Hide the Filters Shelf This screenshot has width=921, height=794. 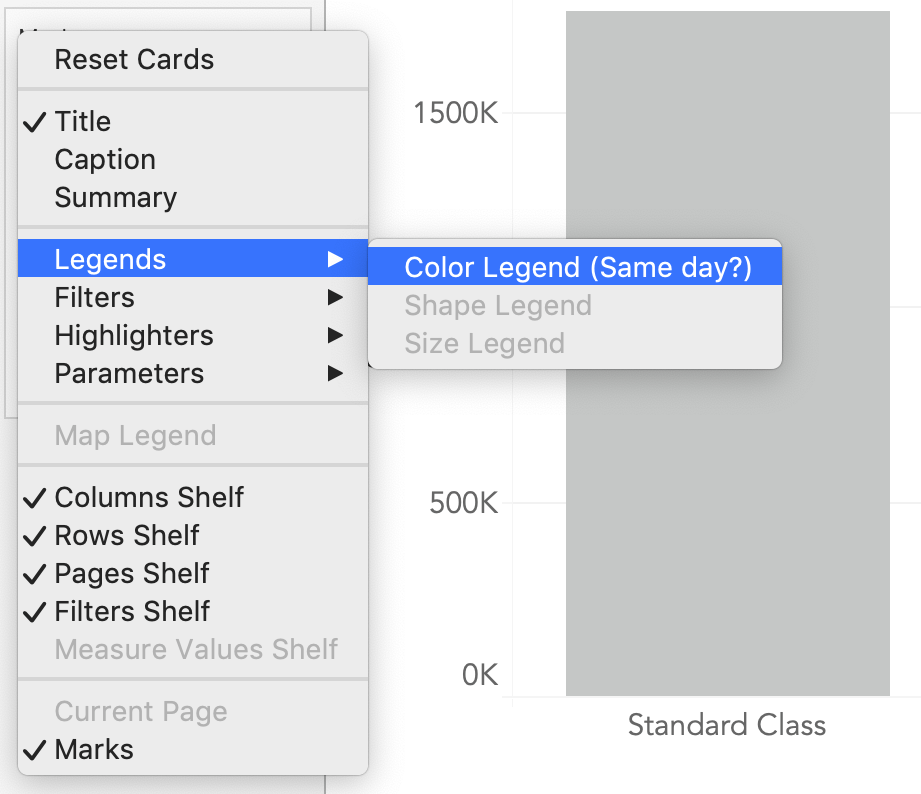tap(132, 612)
